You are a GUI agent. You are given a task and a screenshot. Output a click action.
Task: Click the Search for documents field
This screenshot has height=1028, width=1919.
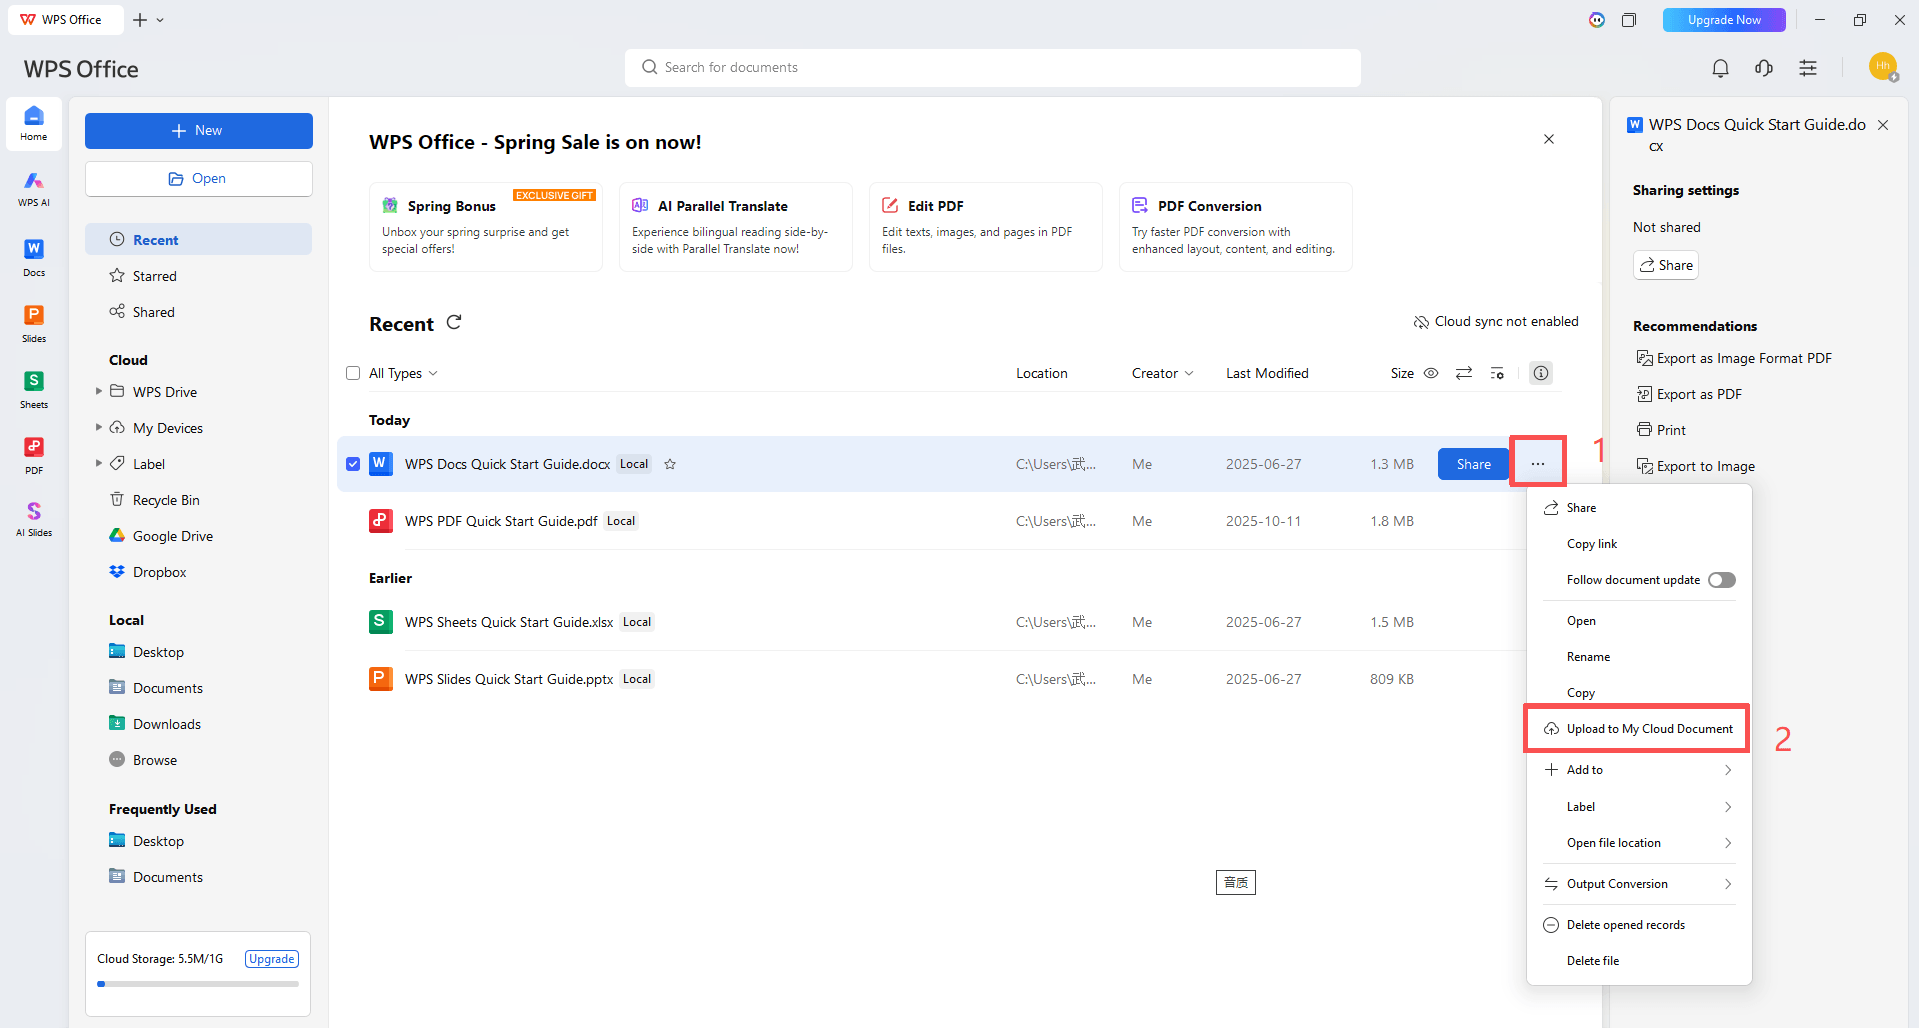pos(992,68)
